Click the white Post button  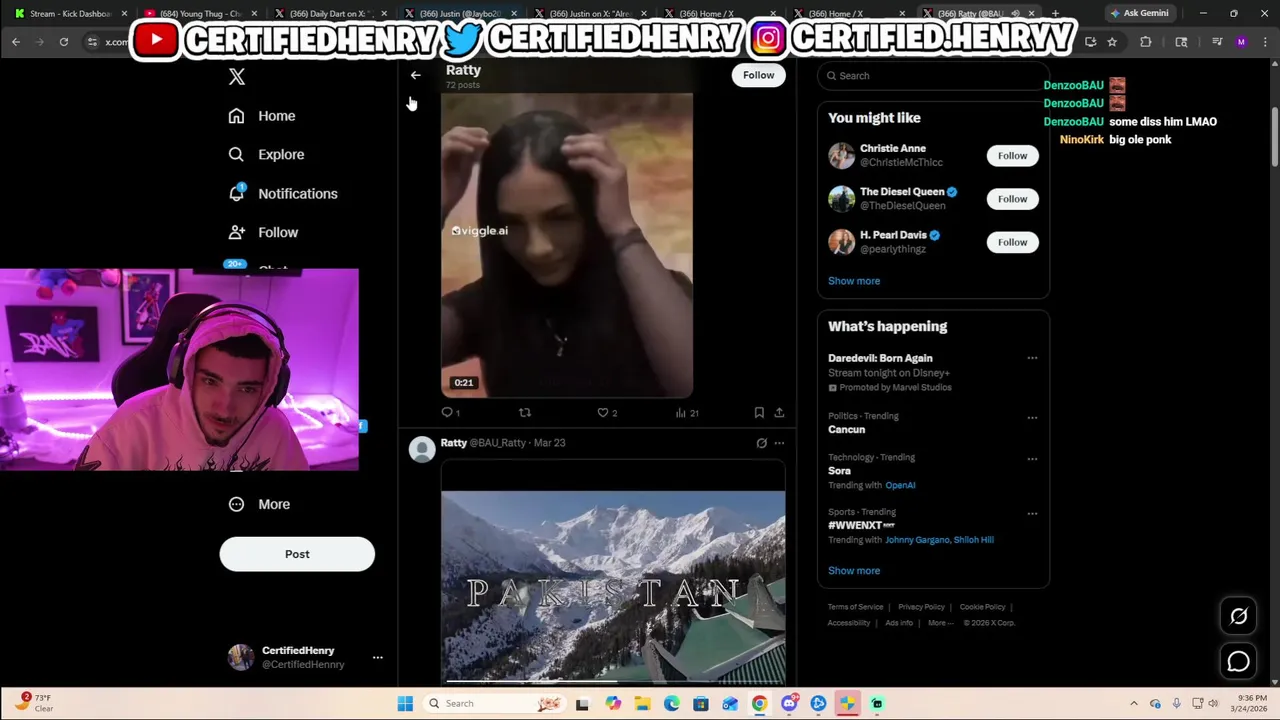click(297, 554)
